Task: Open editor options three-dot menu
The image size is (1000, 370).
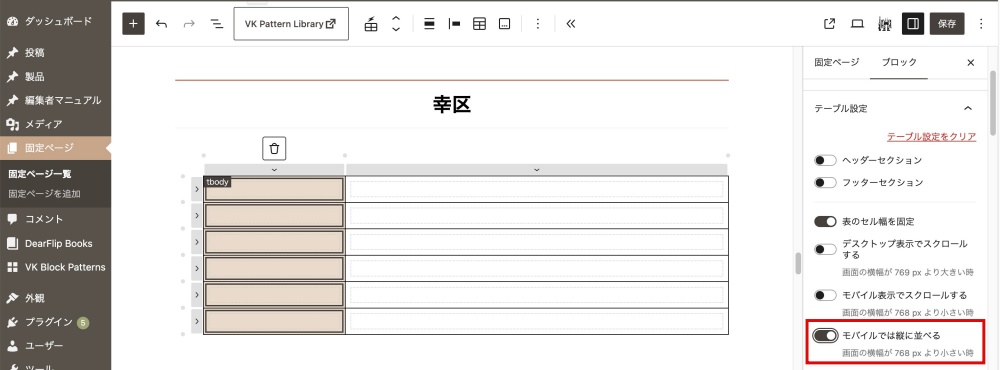Action: tap(981, 24)
